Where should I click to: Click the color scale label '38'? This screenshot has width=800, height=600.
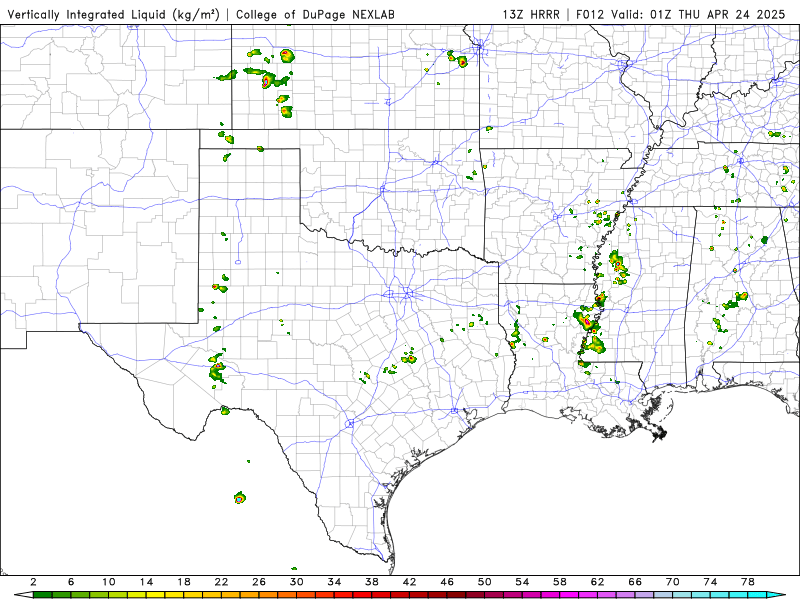pyautogui.click(x=372, y=582)
